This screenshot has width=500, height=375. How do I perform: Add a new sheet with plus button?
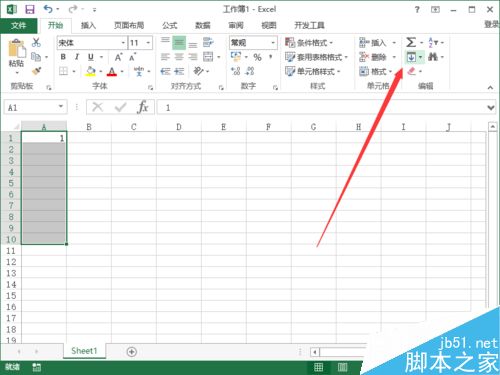pyautogui.click(x=132, y=351)
